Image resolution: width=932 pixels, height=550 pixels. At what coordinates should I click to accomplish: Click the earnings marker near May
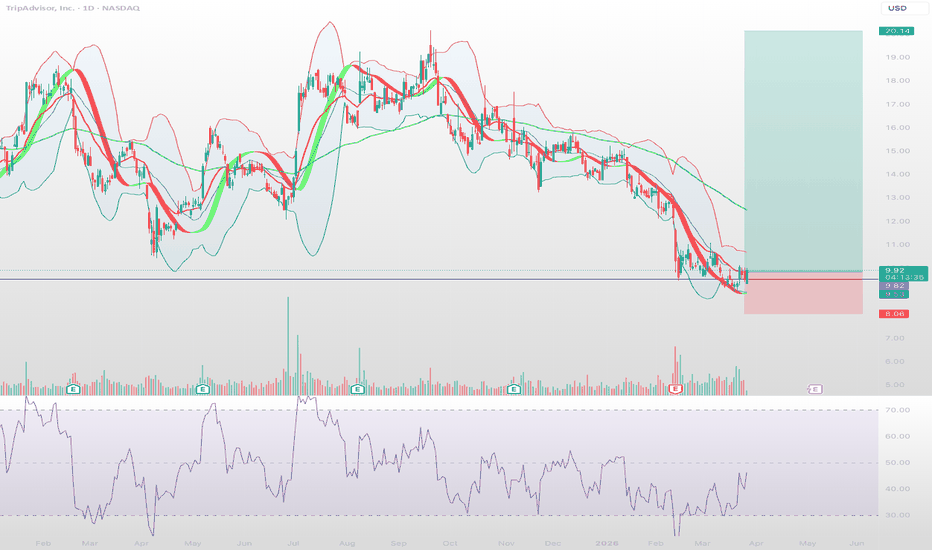pyautogui.click(x=203, y=388)
